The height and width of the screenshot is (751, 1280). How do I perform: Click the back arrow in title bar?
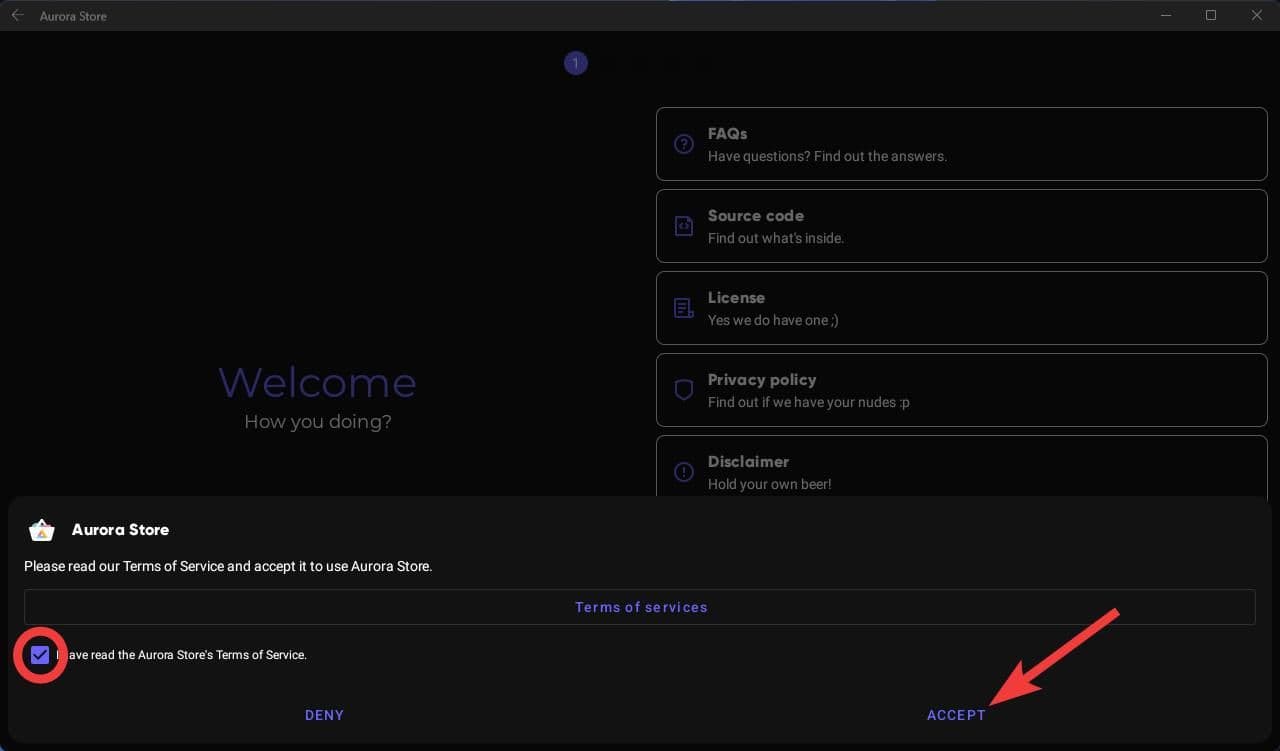(x=18, y=16)
